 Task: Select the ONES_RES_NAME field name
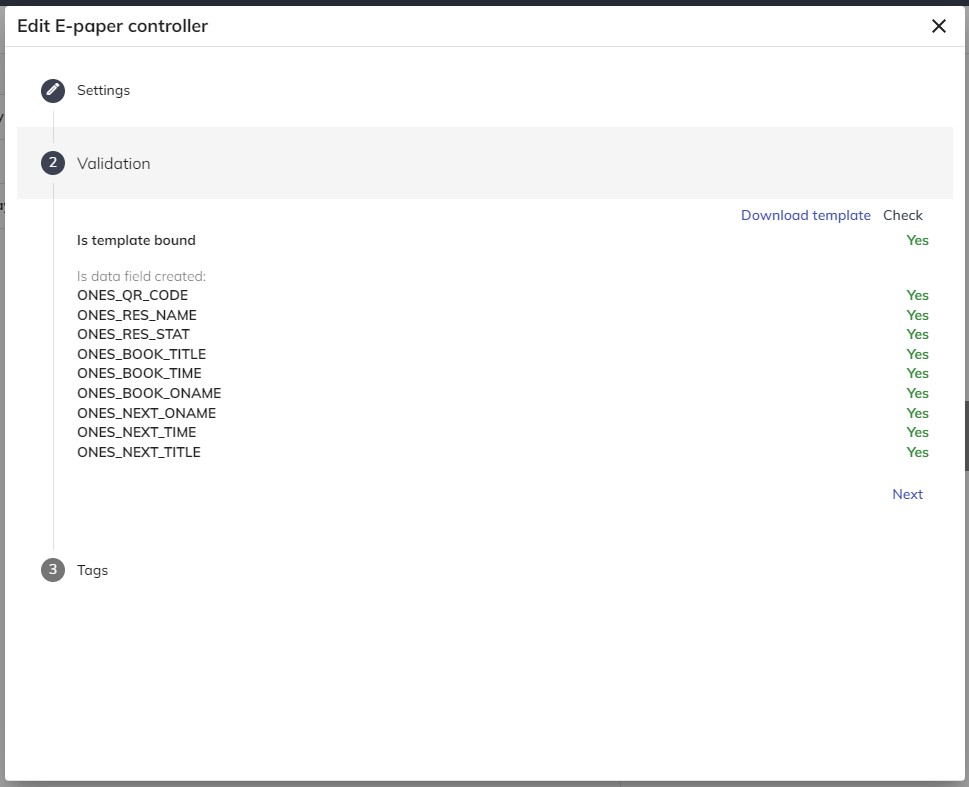(x=137, y=315)
